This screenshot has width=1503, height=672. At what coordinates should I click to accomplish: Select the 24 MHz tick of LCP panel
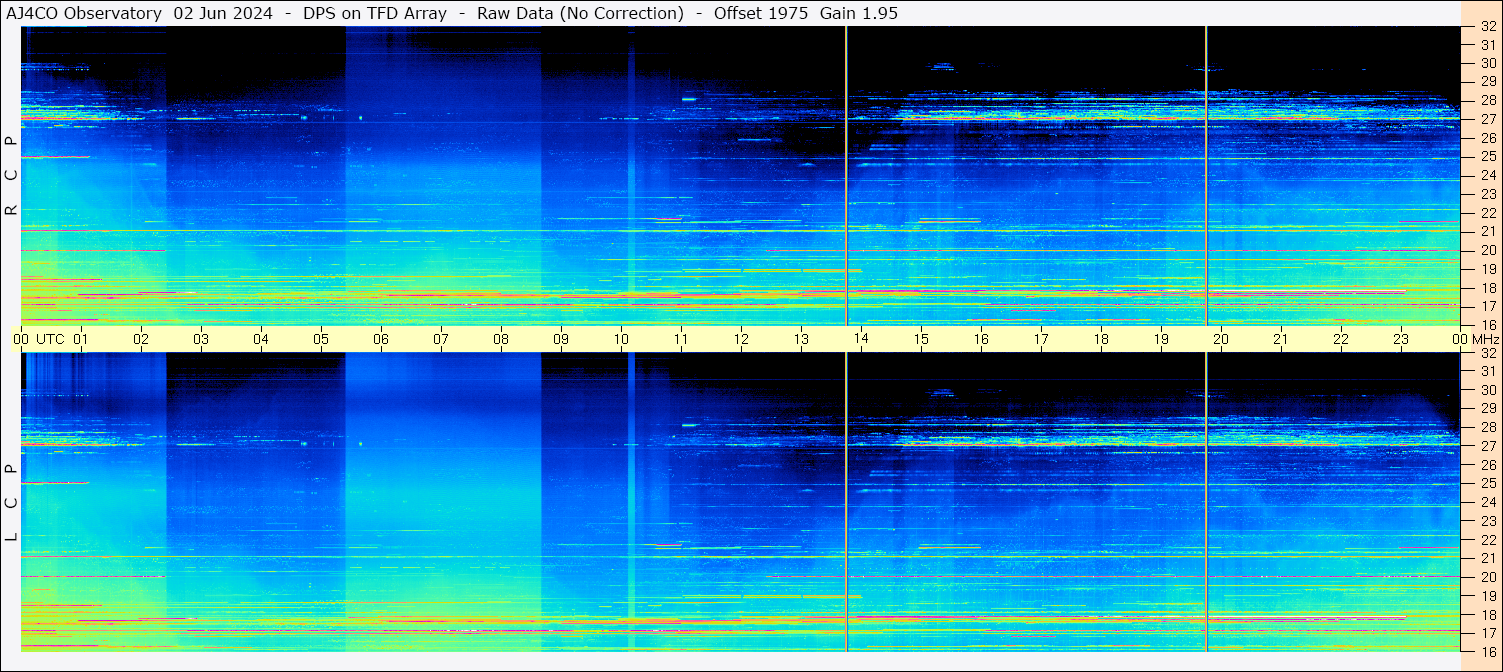1487,502
